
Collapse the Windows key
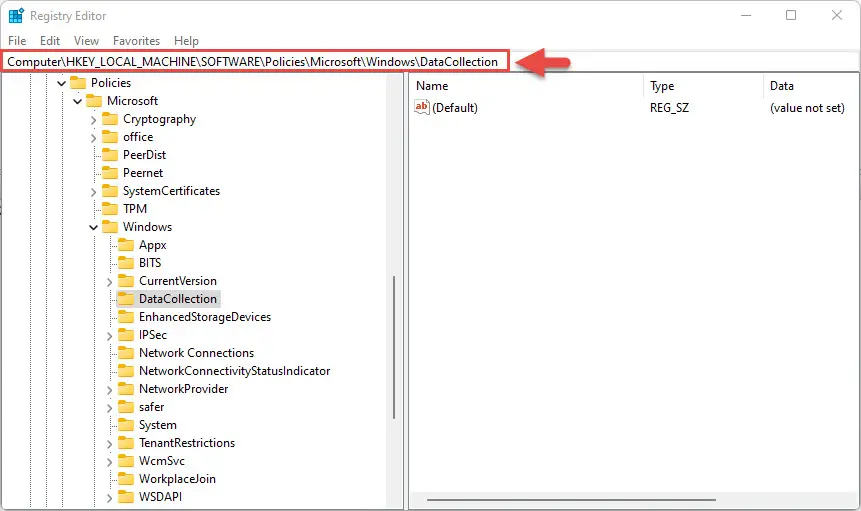(93, 227)
